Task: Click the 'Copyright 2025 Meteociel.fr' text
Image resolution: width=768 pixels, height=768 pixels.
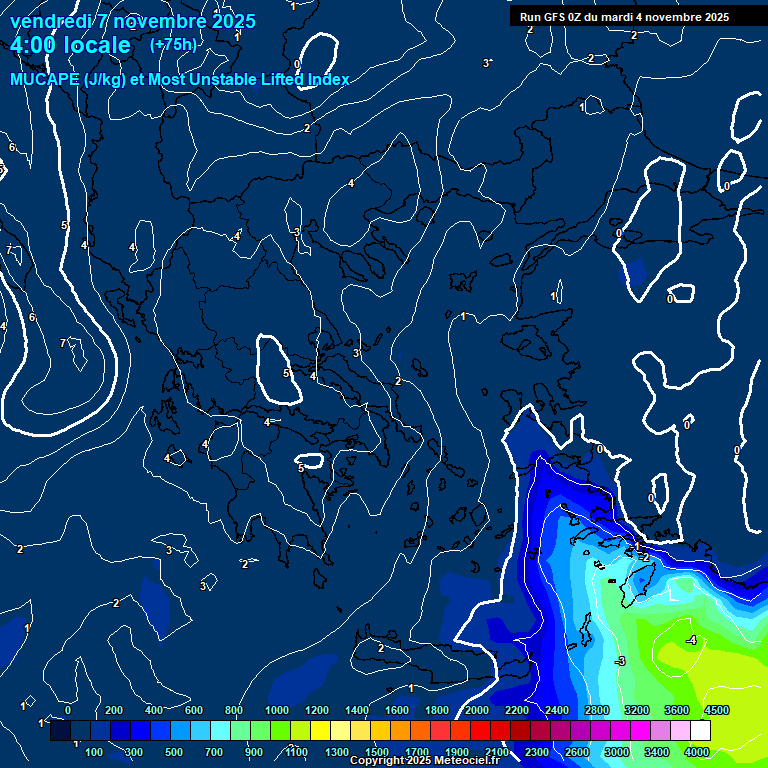Action: coord(425,760)
